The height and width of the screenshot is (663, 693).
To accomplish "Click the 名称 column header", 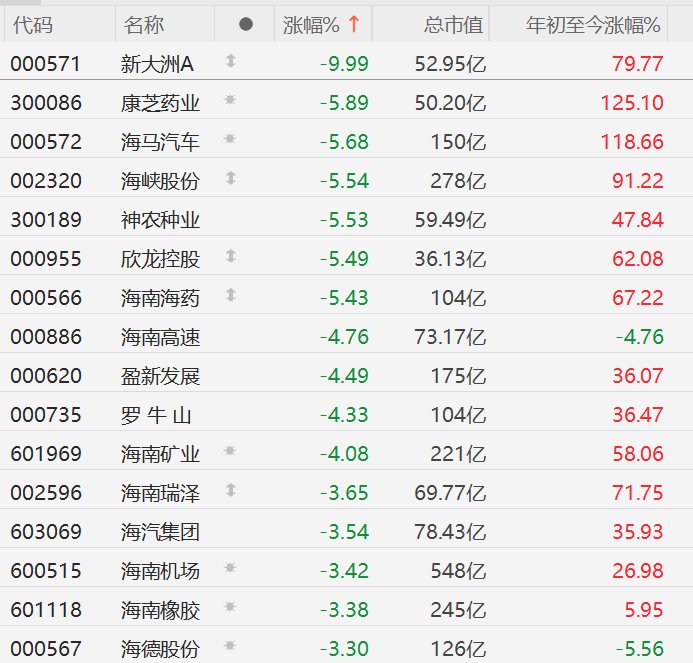I will click(x=145, y=25).
